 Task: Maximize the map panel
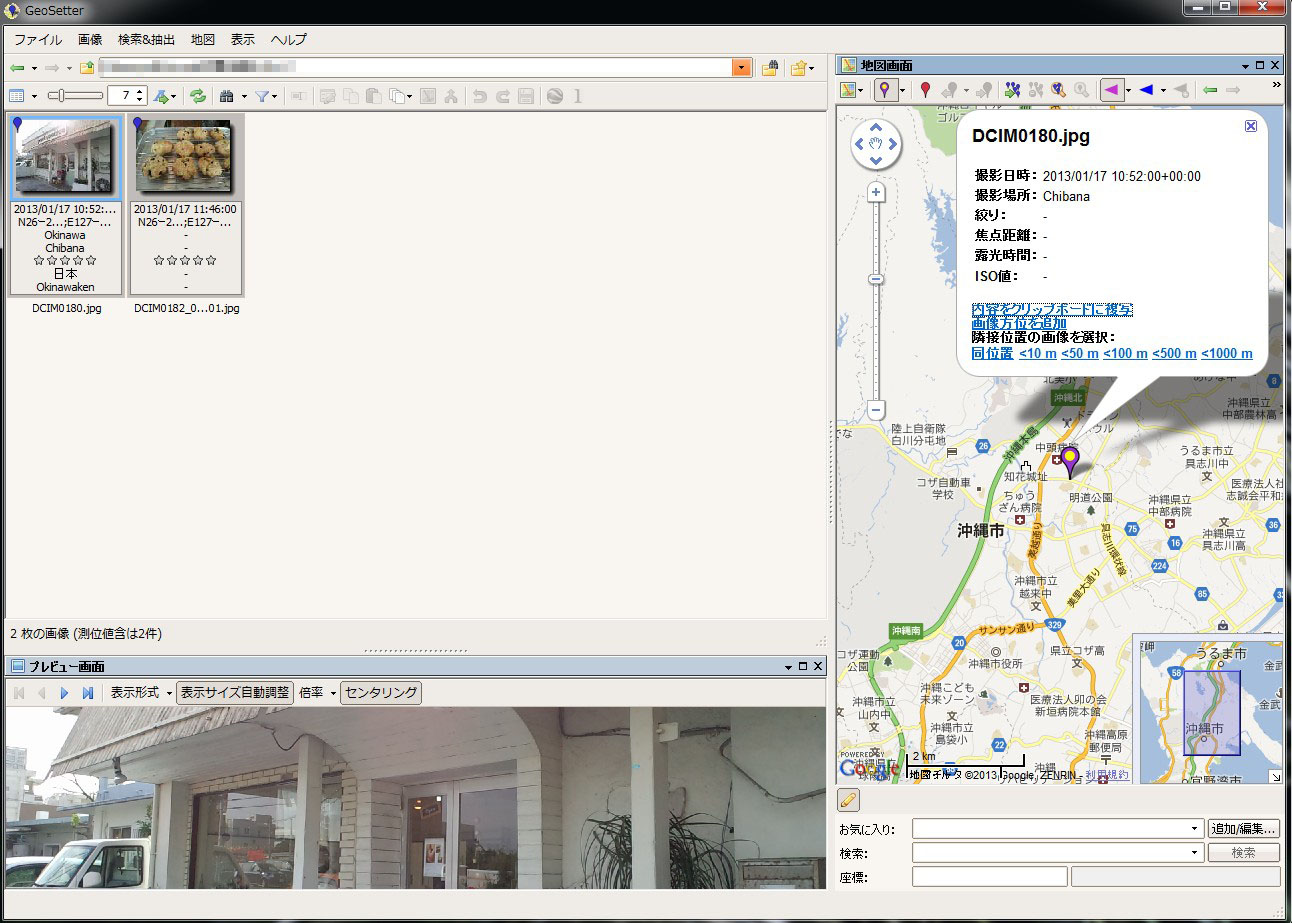(1260, 65)
